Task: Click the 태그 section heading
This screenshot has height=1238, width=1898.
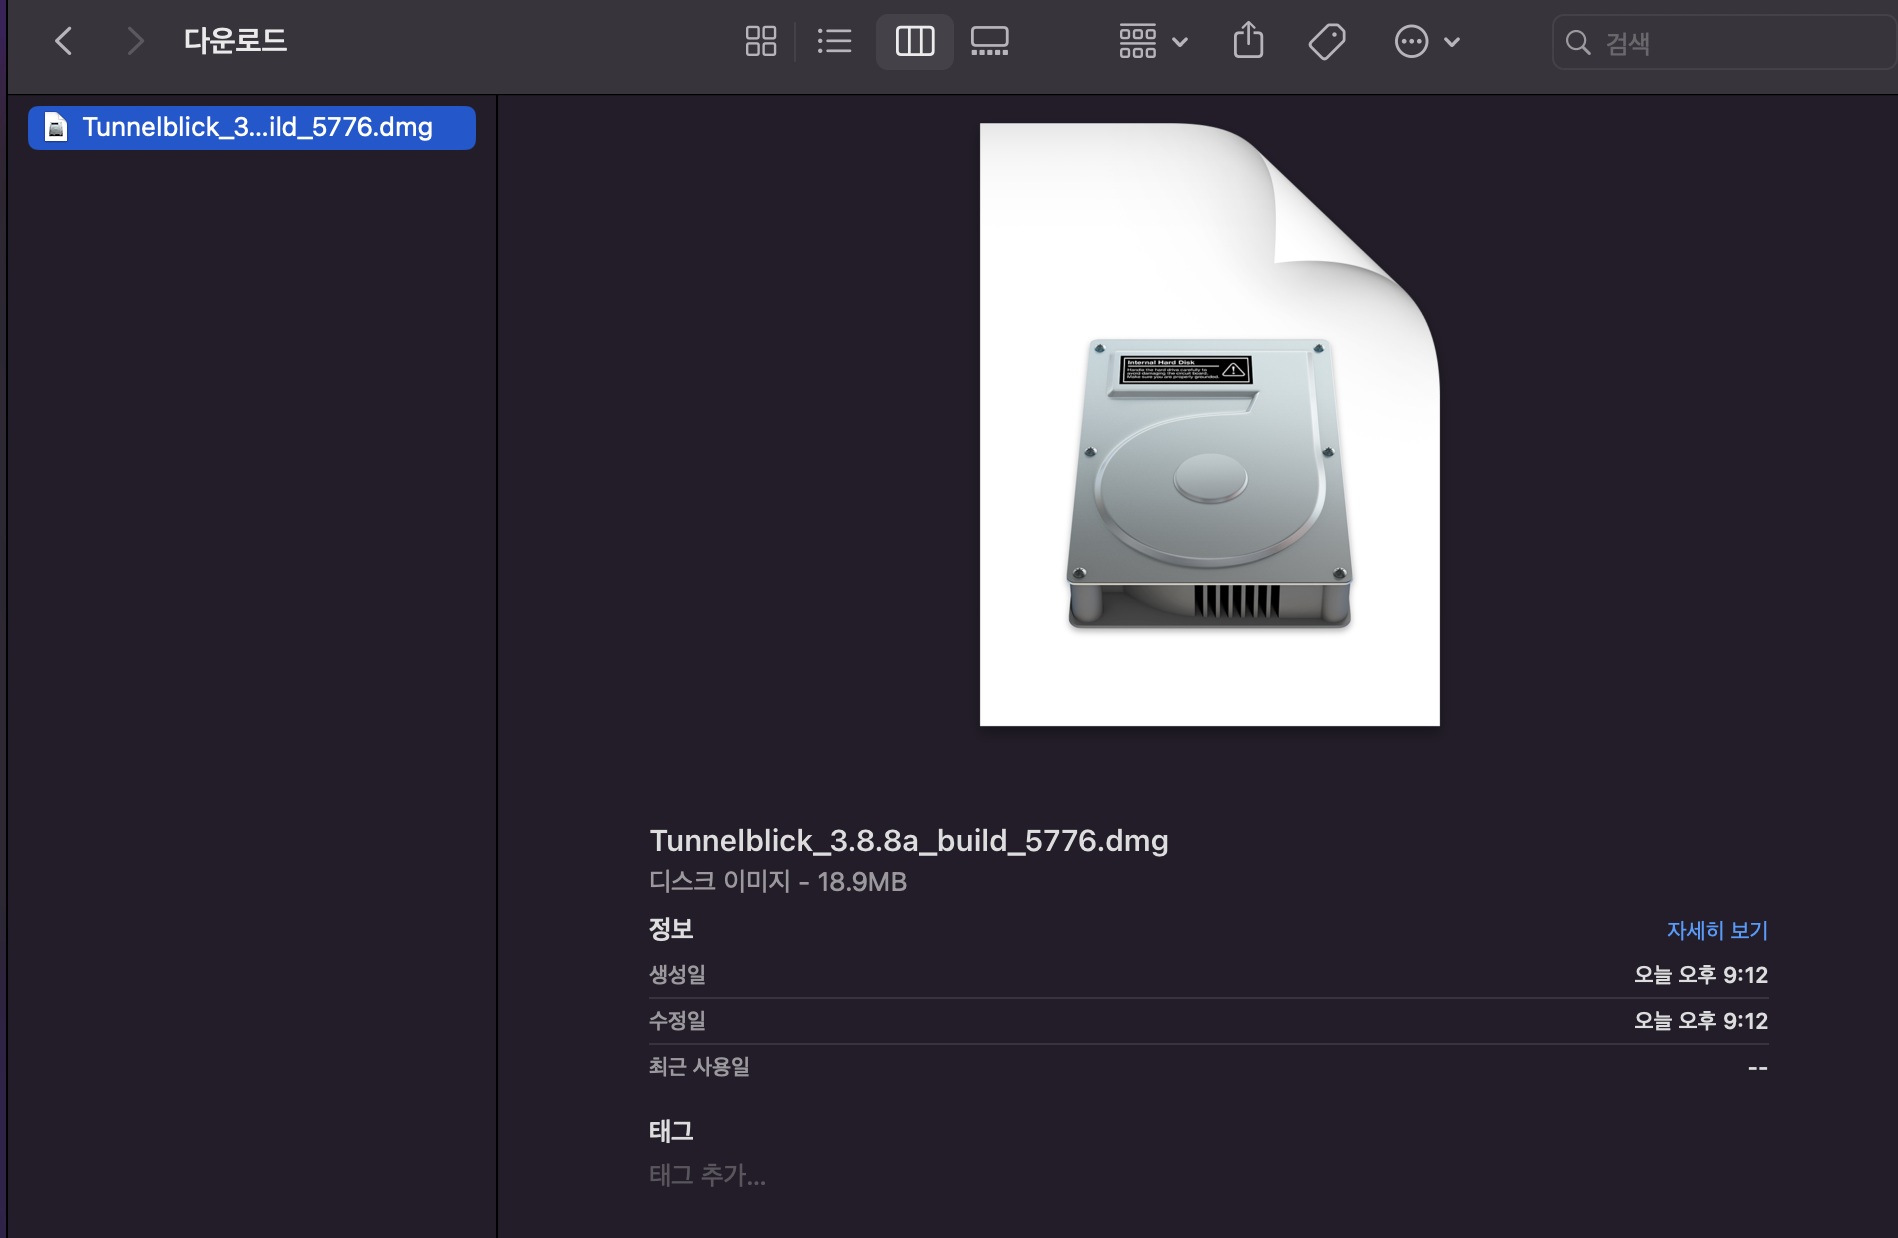Action: (671, 1131)
